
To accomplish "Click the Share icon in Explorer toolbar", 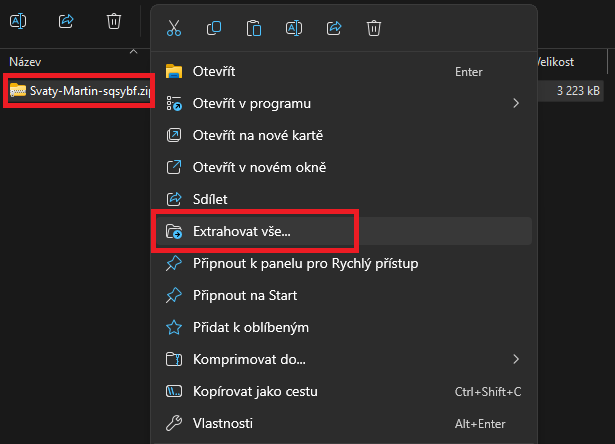I will [x=67, y=20].
